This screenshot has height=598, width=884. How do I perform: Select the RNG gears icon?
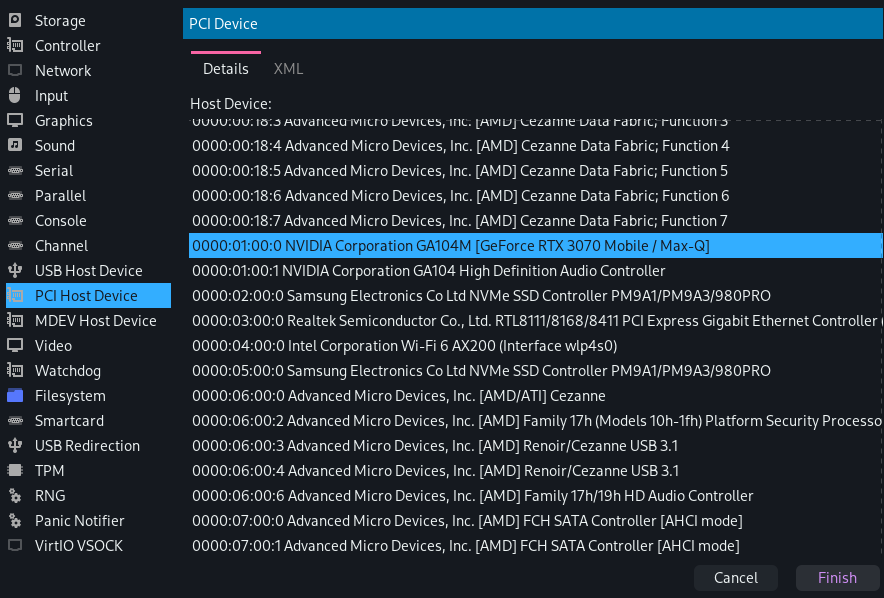coord(15,496)
